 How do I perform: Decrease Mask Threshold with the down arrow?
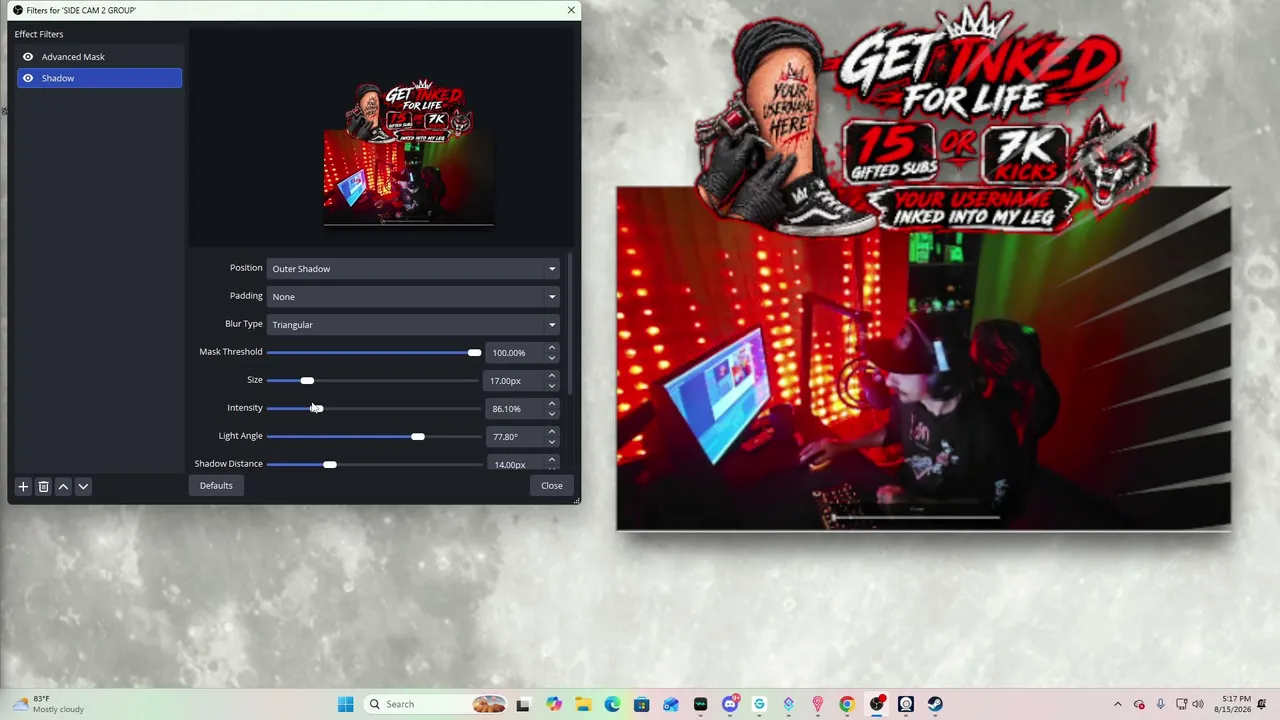coord(552,358)
